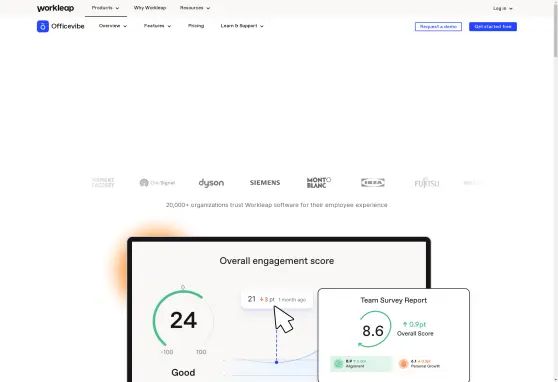Go to the Pricing page
Viewport: 558px width, 382px height.
tap(196, 26)
